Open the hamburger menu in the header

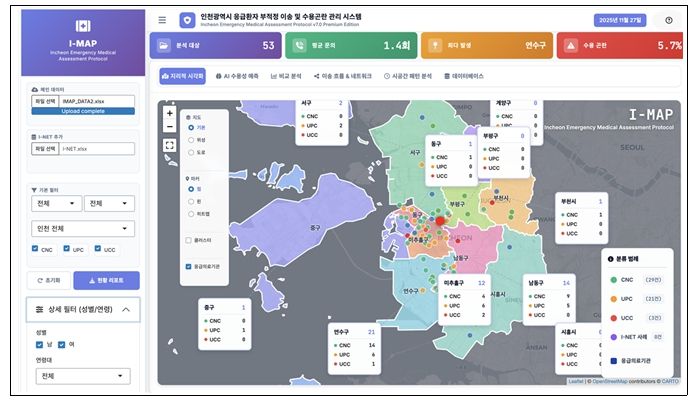(x=162, y=20)
